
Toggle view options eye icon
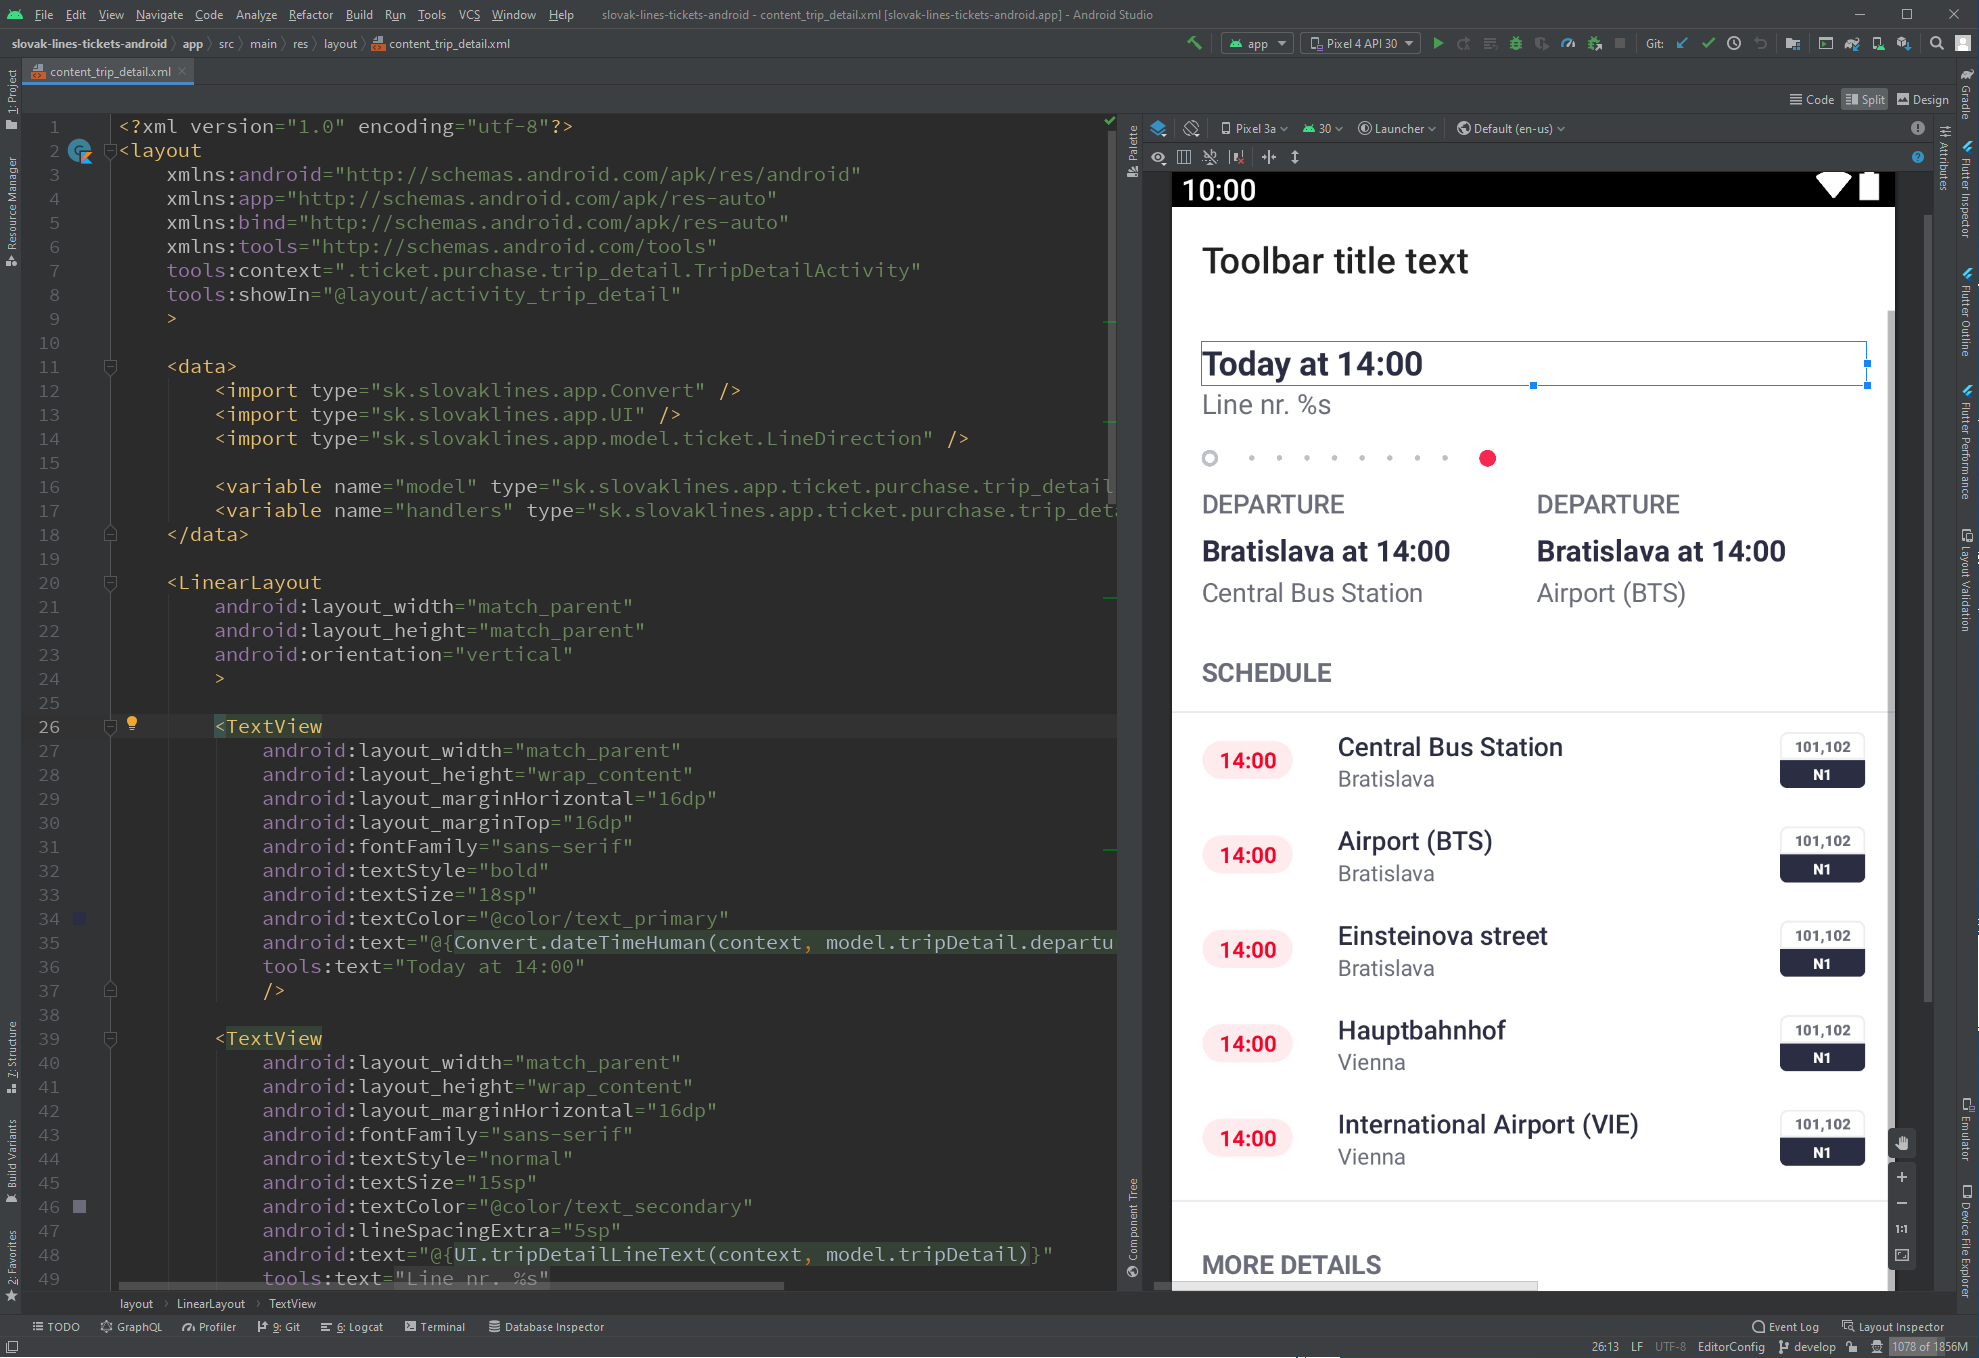point(1159,157)
